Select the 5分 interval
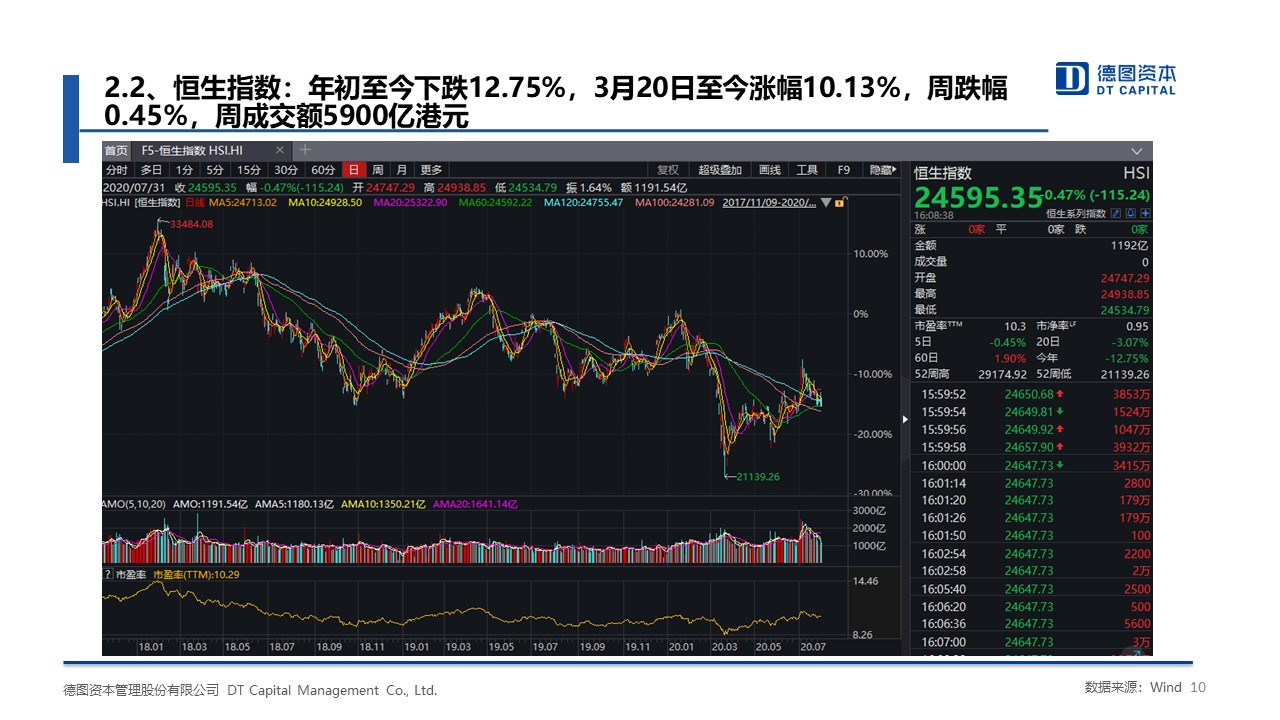The height and width of the screenshot is (720, 1280). pyautogui.click(x=215, y=170)
